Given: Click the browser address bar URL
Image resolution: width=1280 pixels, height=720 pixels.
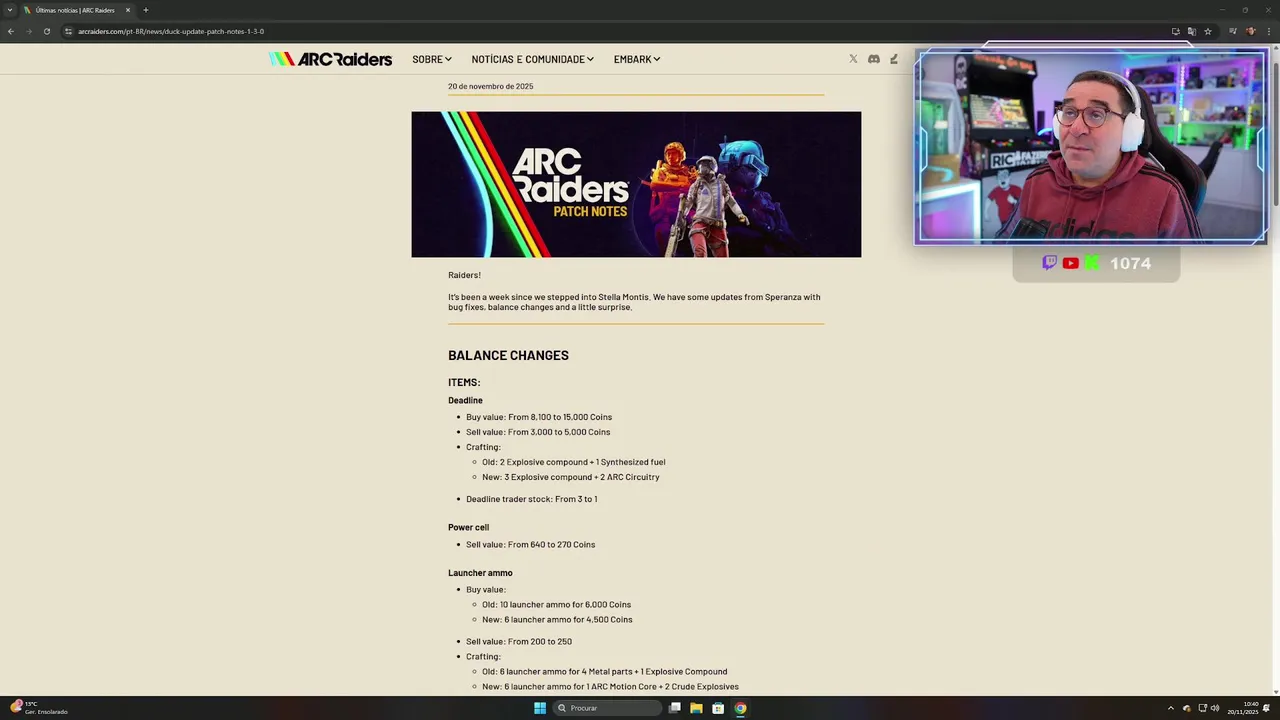Looking at the screenshot, I should click(171, 31).
